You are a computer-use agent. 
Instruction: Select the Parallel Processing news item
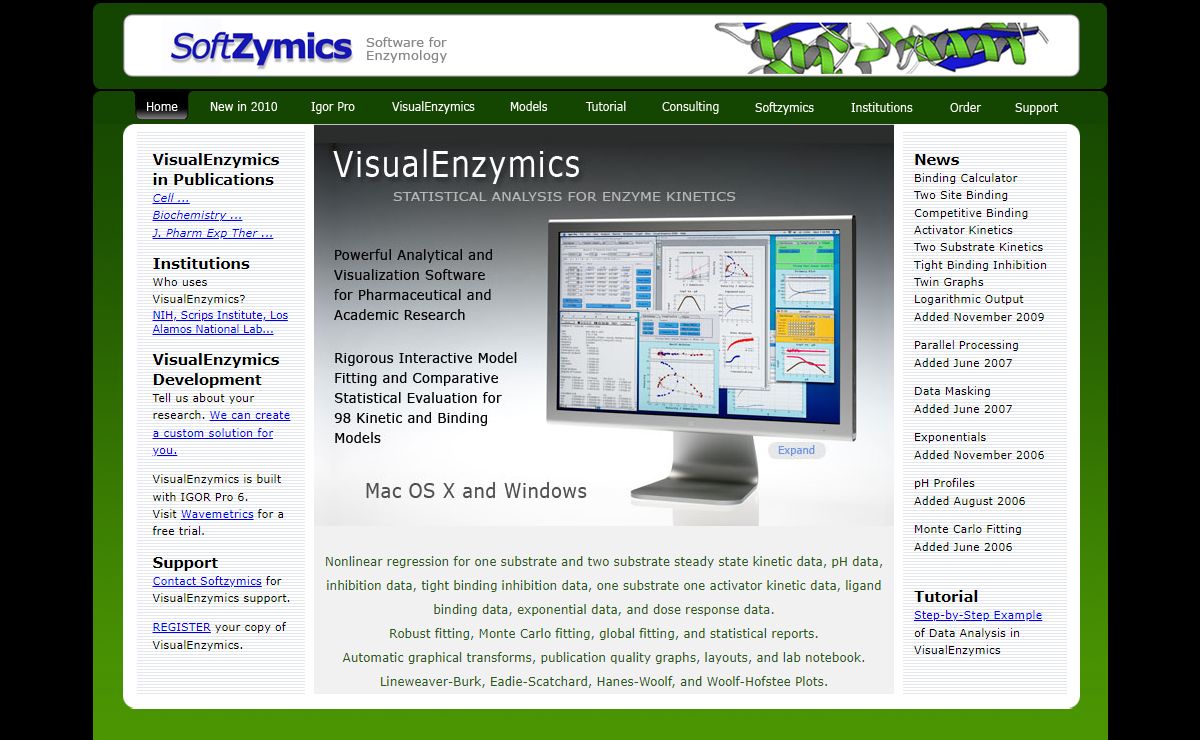pos(966,345)
